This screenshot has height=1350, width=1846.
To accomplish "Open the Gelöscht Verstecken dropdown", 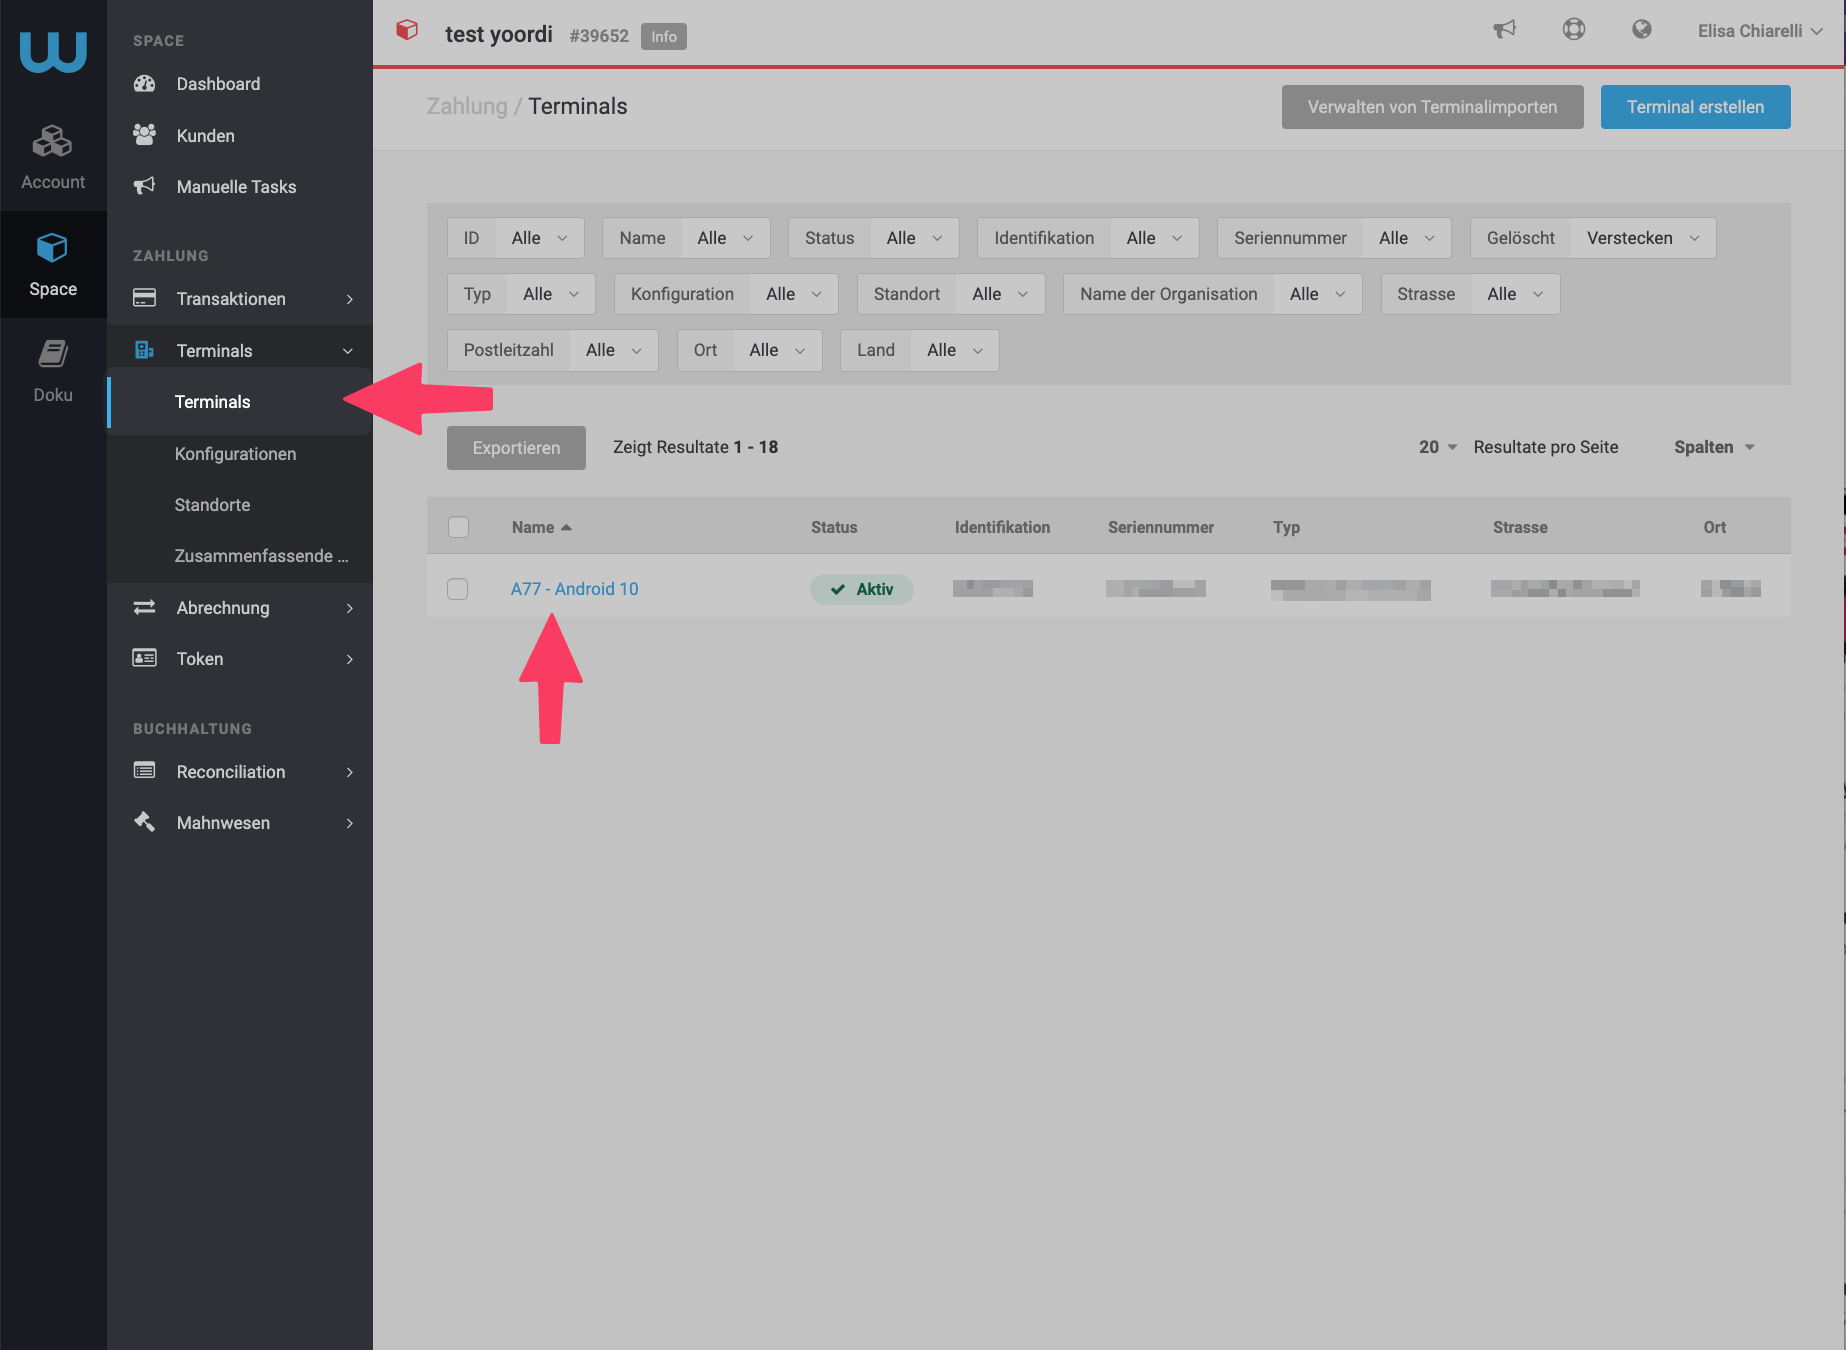I will [x=1593, y=238].
